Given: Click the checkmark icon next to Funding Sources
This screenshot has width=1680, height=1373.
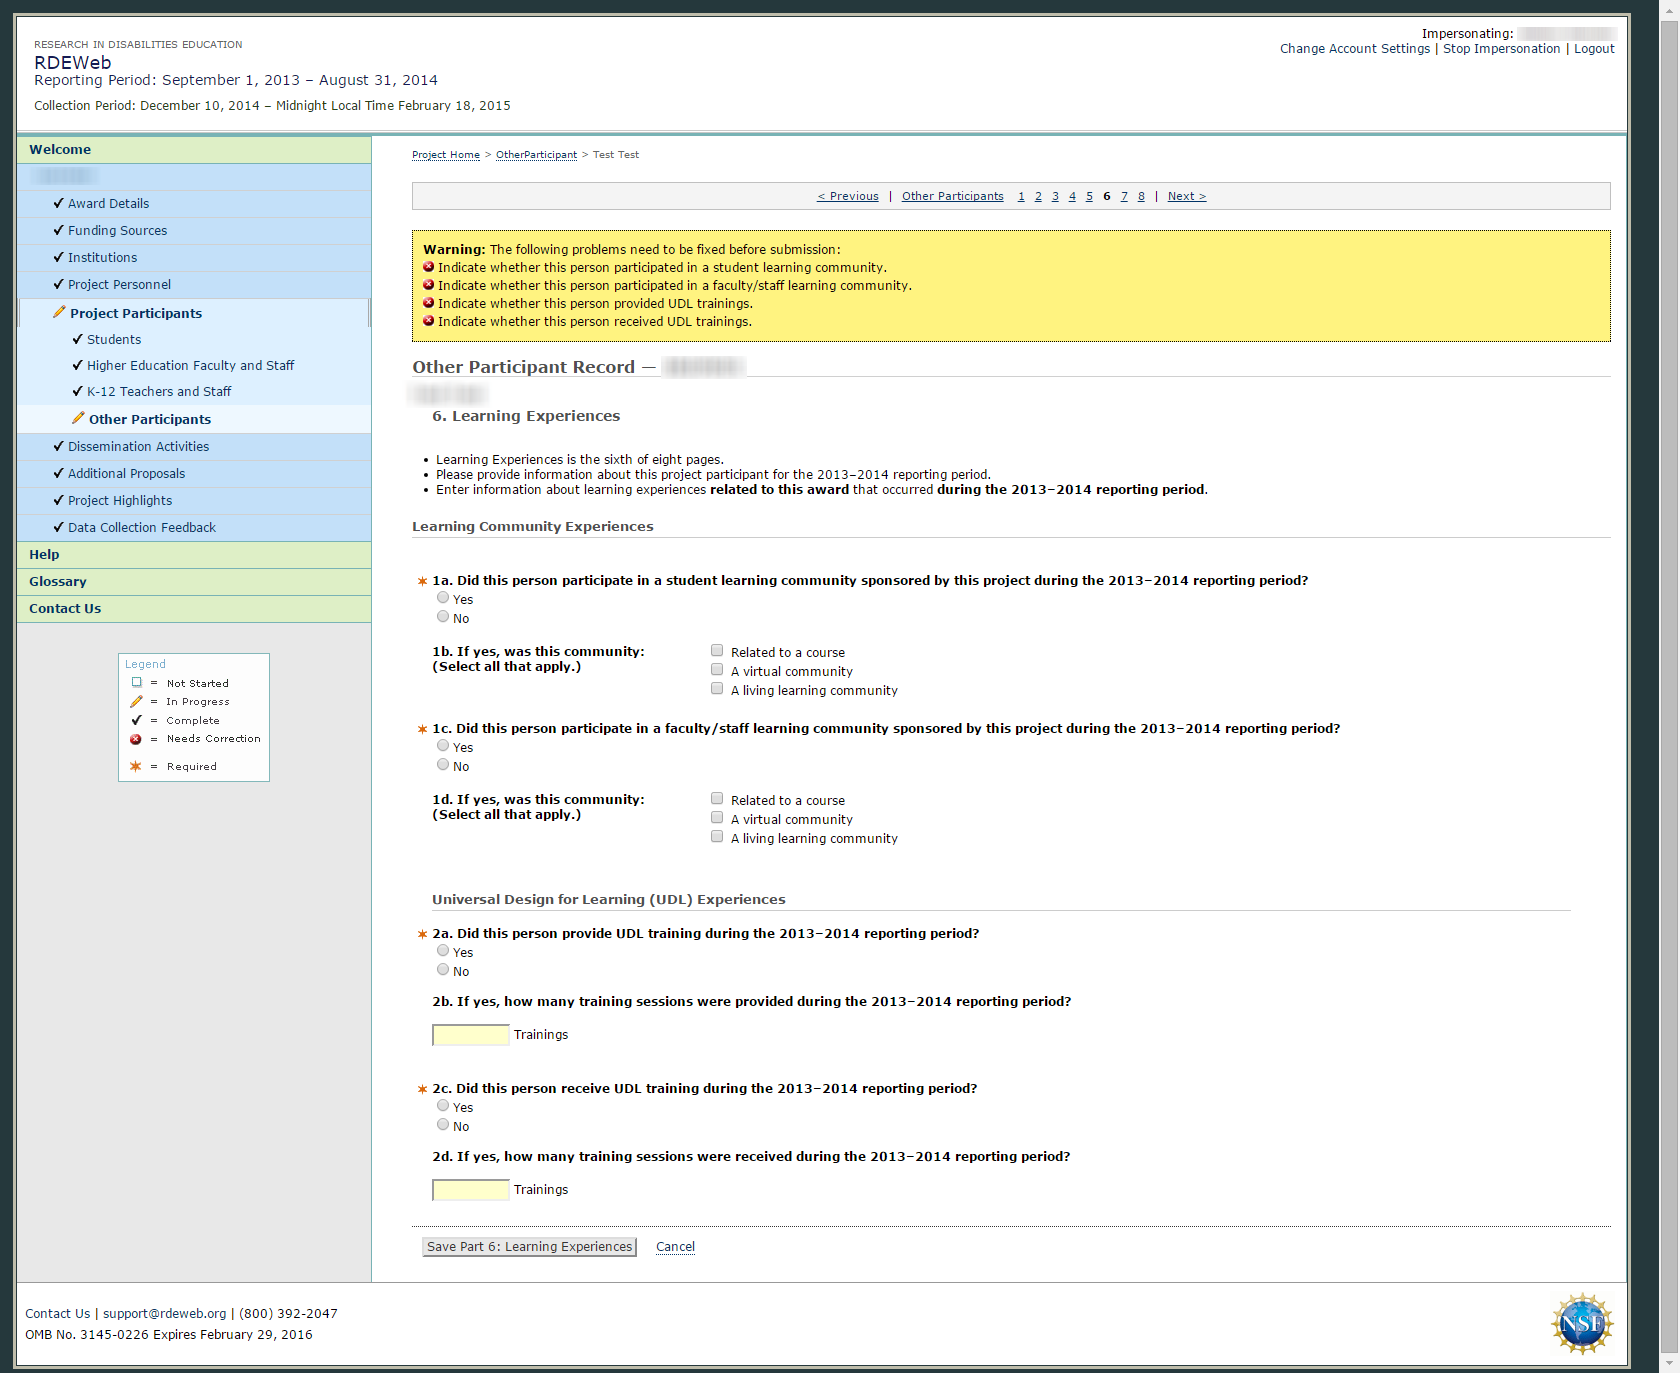Looking at the screenshot, I should pyautogui.click(x=58, y=230).
